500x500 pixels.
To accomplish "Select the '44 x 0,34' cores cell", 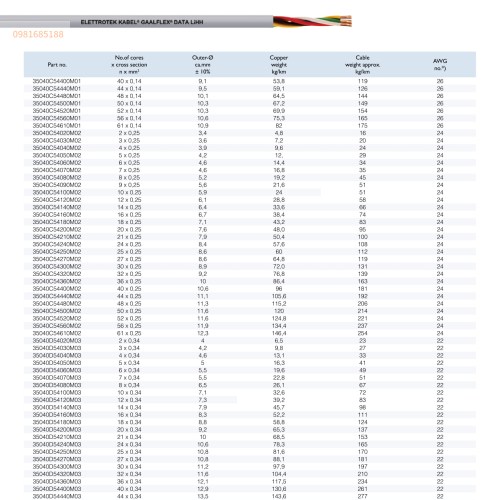I will pyautogui.click(x=129, y=496).
